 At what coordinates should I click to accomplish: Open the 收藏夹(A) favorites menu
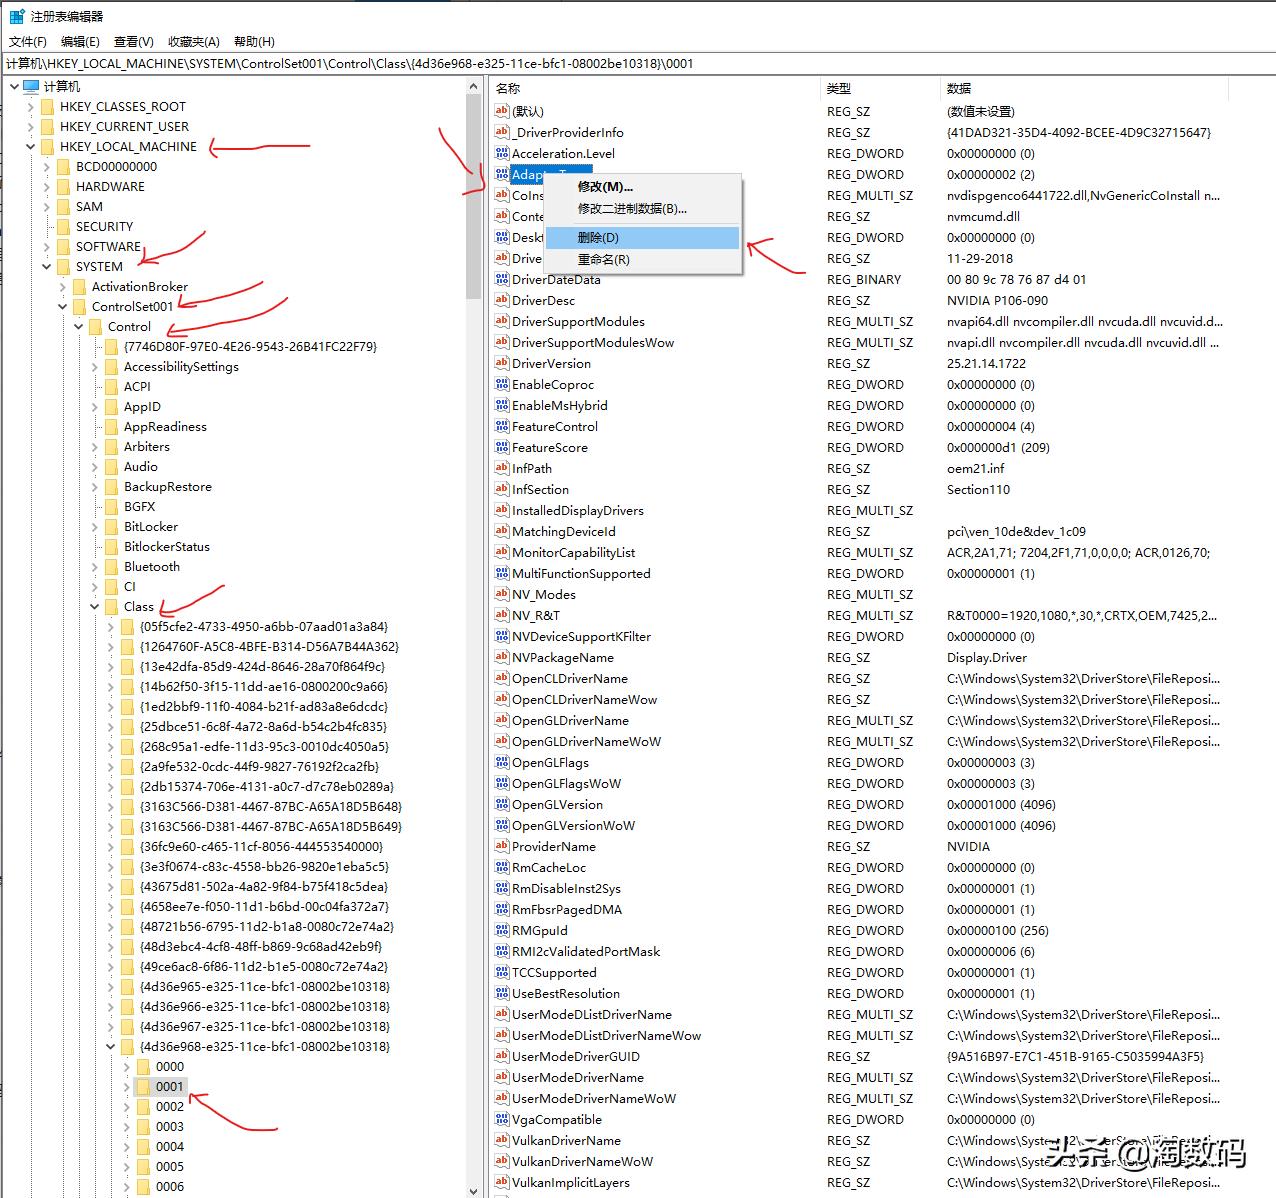point(193,41)
